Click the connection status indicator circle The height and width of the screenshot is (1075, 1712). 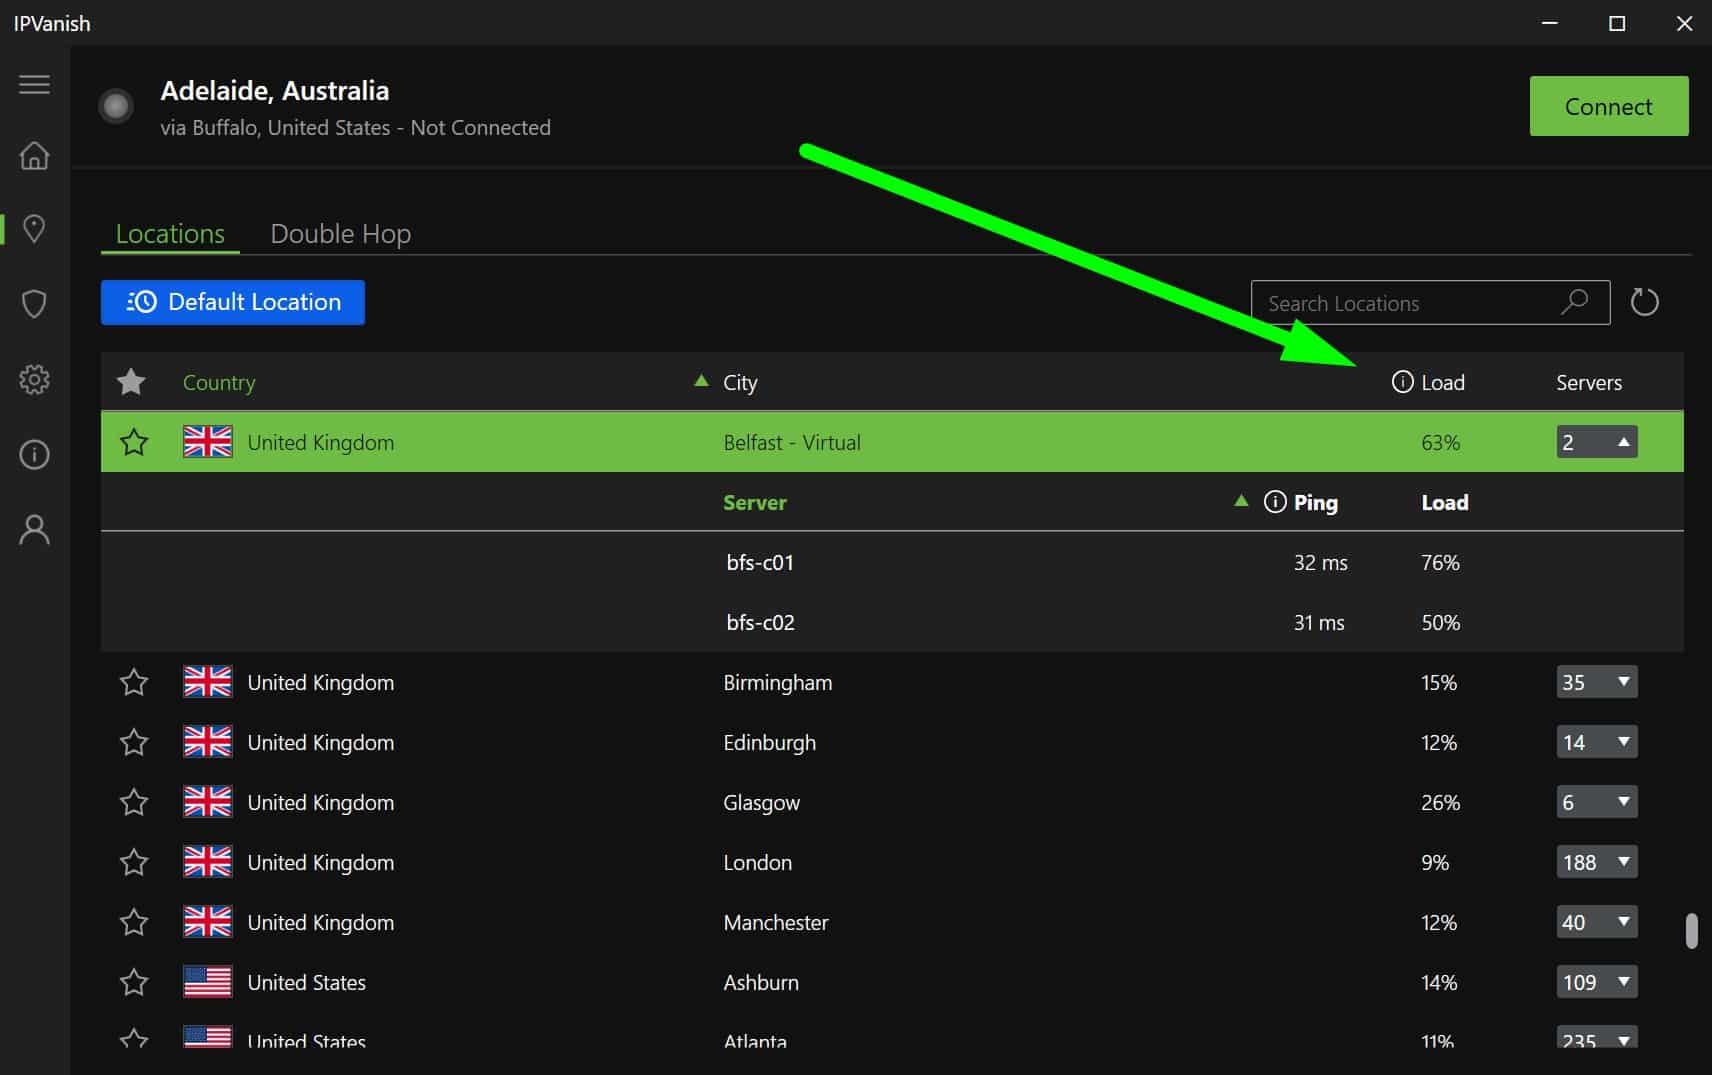116,106
